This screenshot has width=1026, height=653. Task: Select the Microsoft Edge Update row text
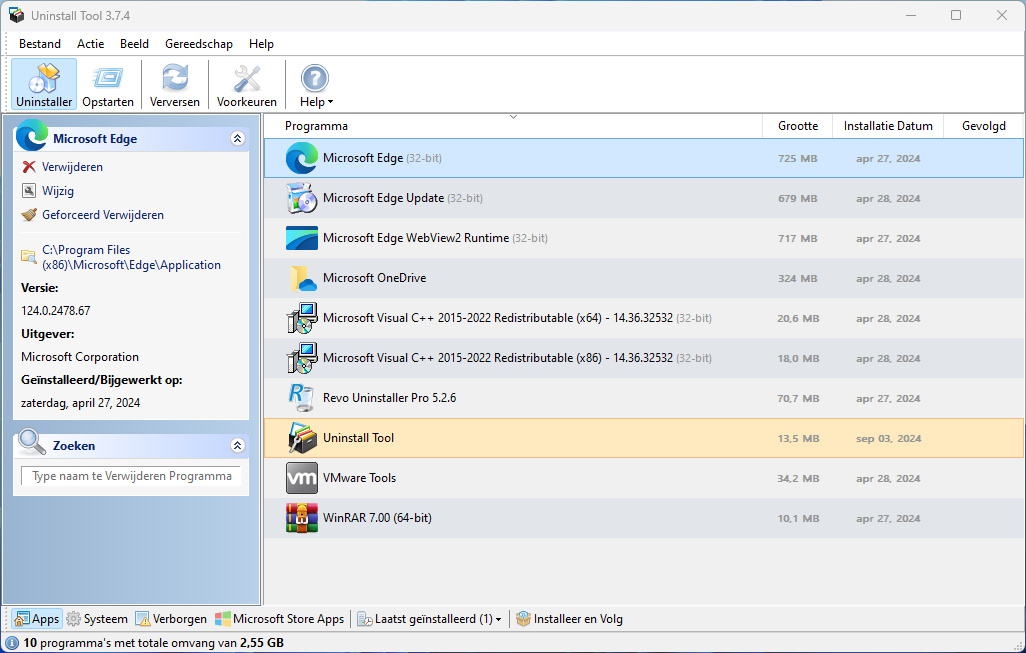pos(383,198)
